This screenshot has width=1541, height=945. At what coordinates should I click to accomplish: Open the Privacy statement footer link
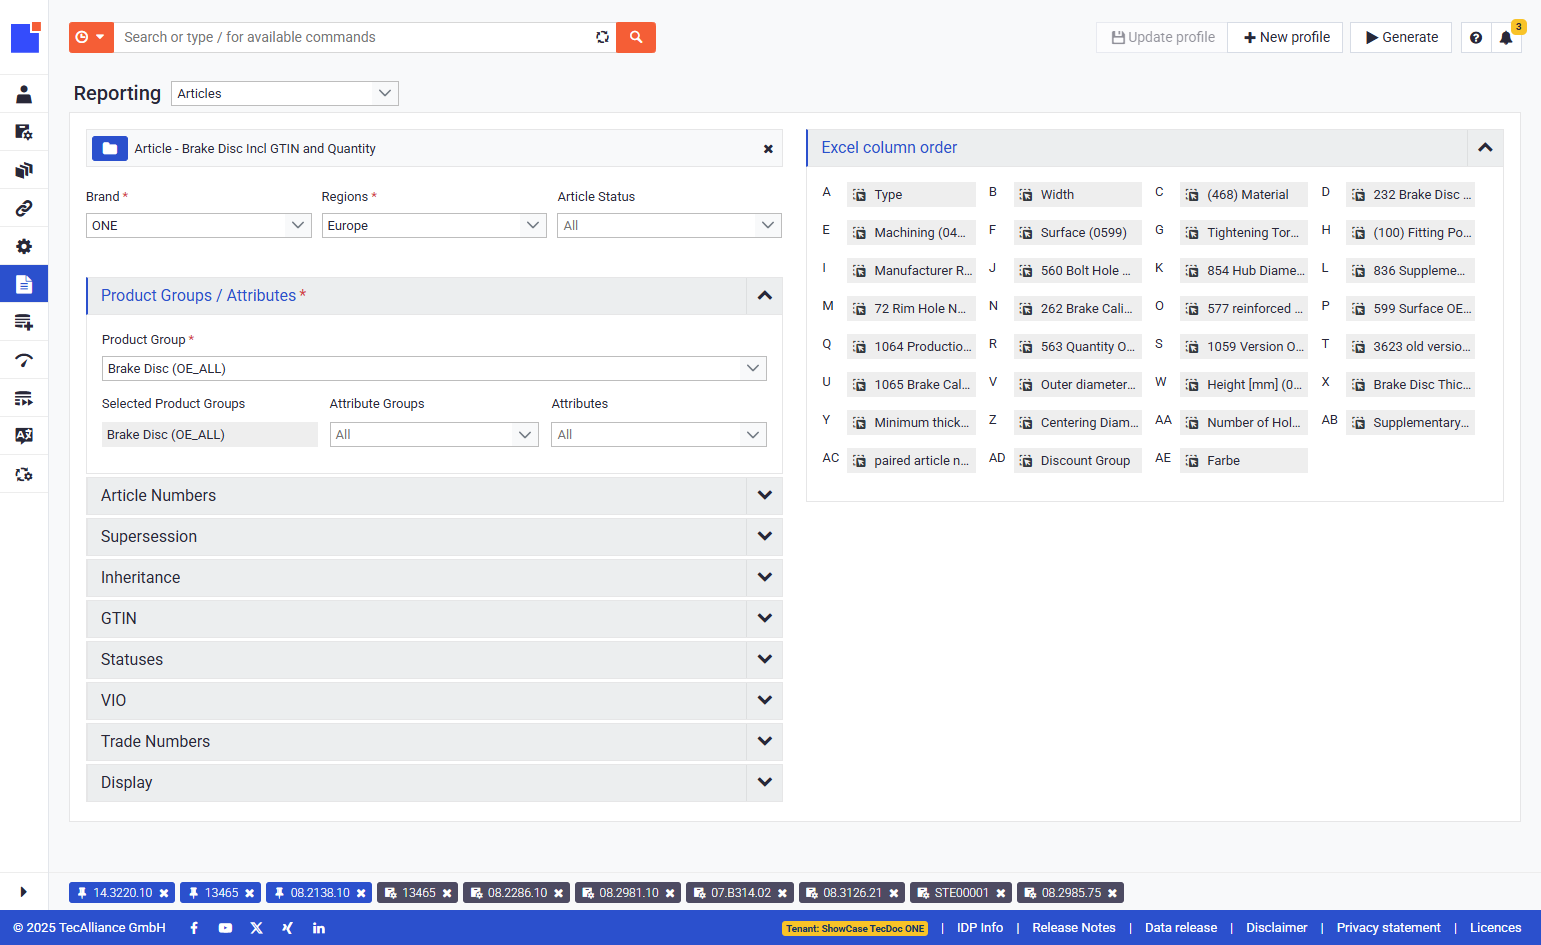coord(1389,928)
